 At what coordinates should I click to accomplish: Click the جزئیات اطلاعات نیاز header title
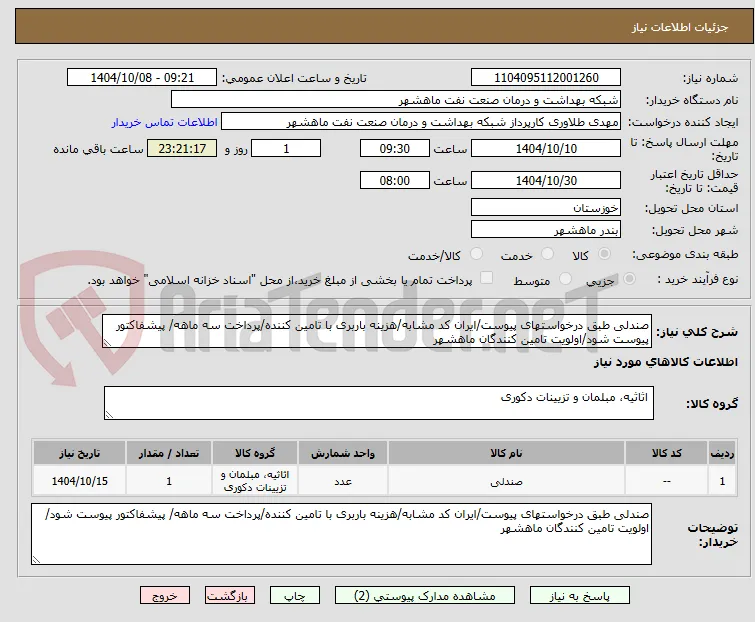[x=680, y=27]
